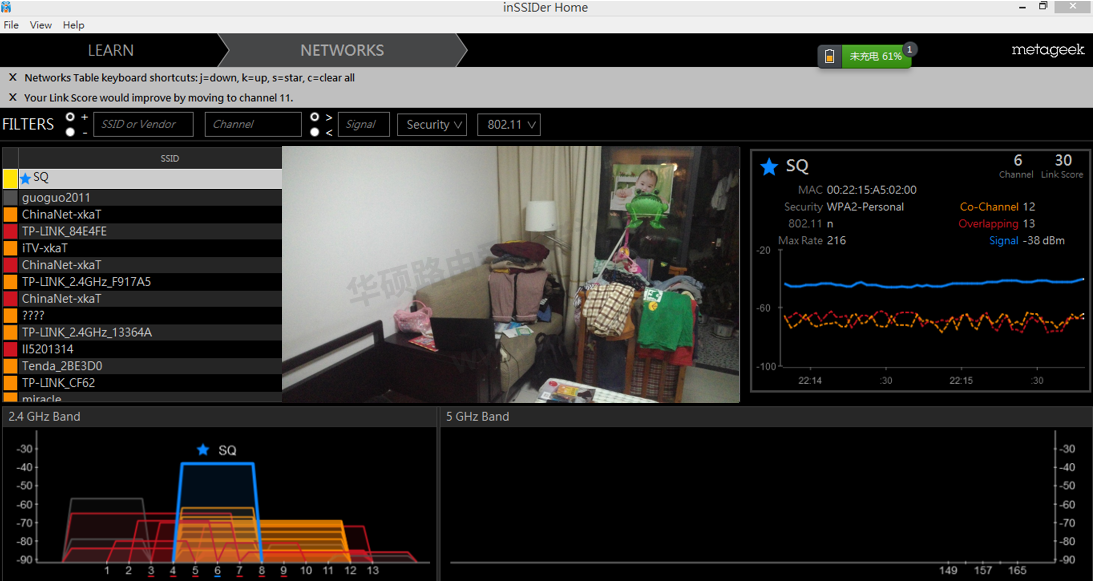Open the notification badge showing 1
Viewport: 1093px width, 581px height.
(x=910, y=50)
